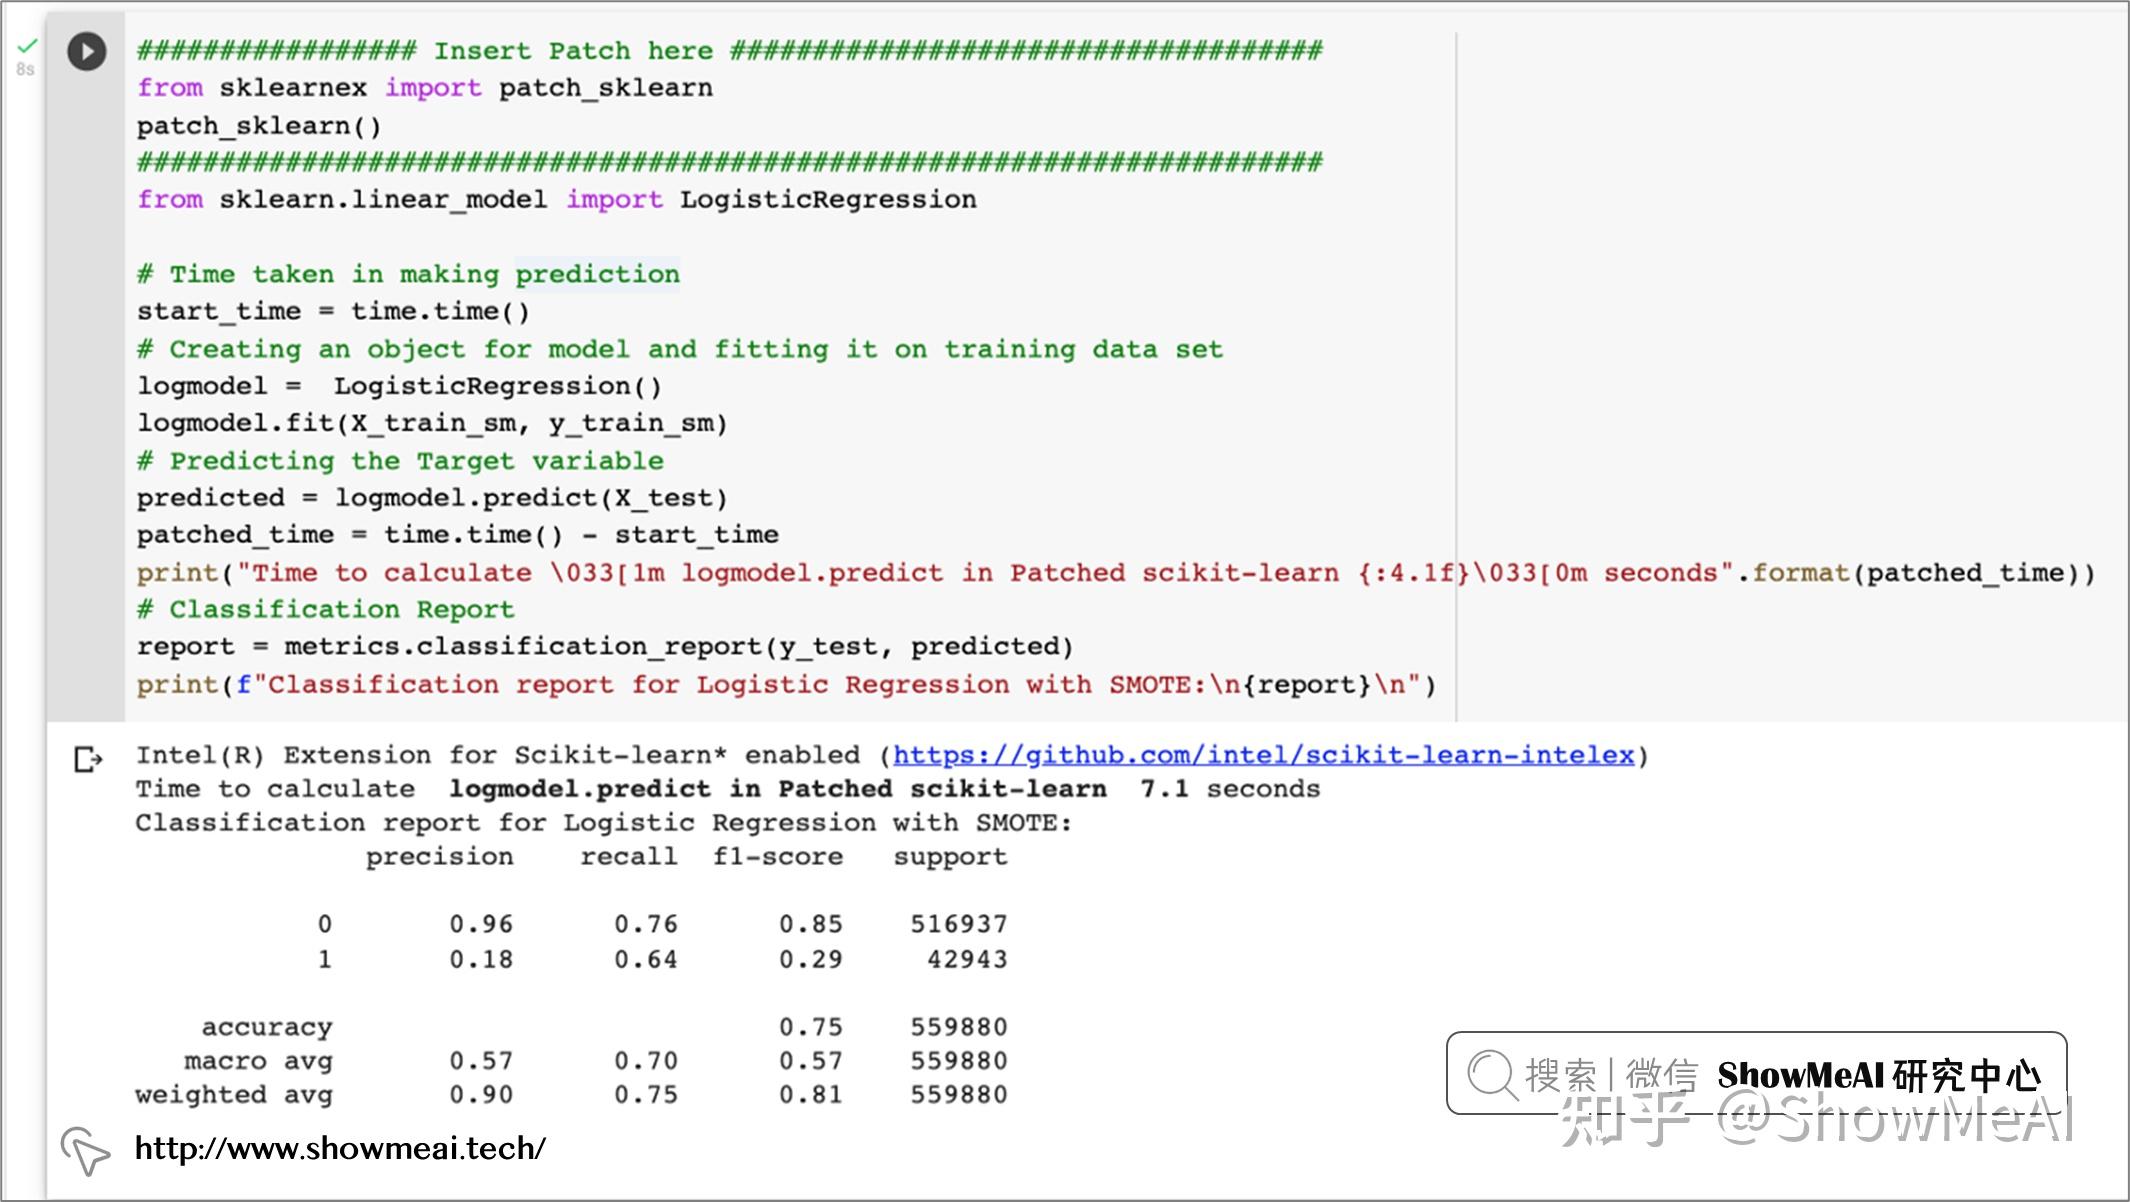2130x1202 pixels.
Task: Click the 8s execution time label
Action: point(25,69)
